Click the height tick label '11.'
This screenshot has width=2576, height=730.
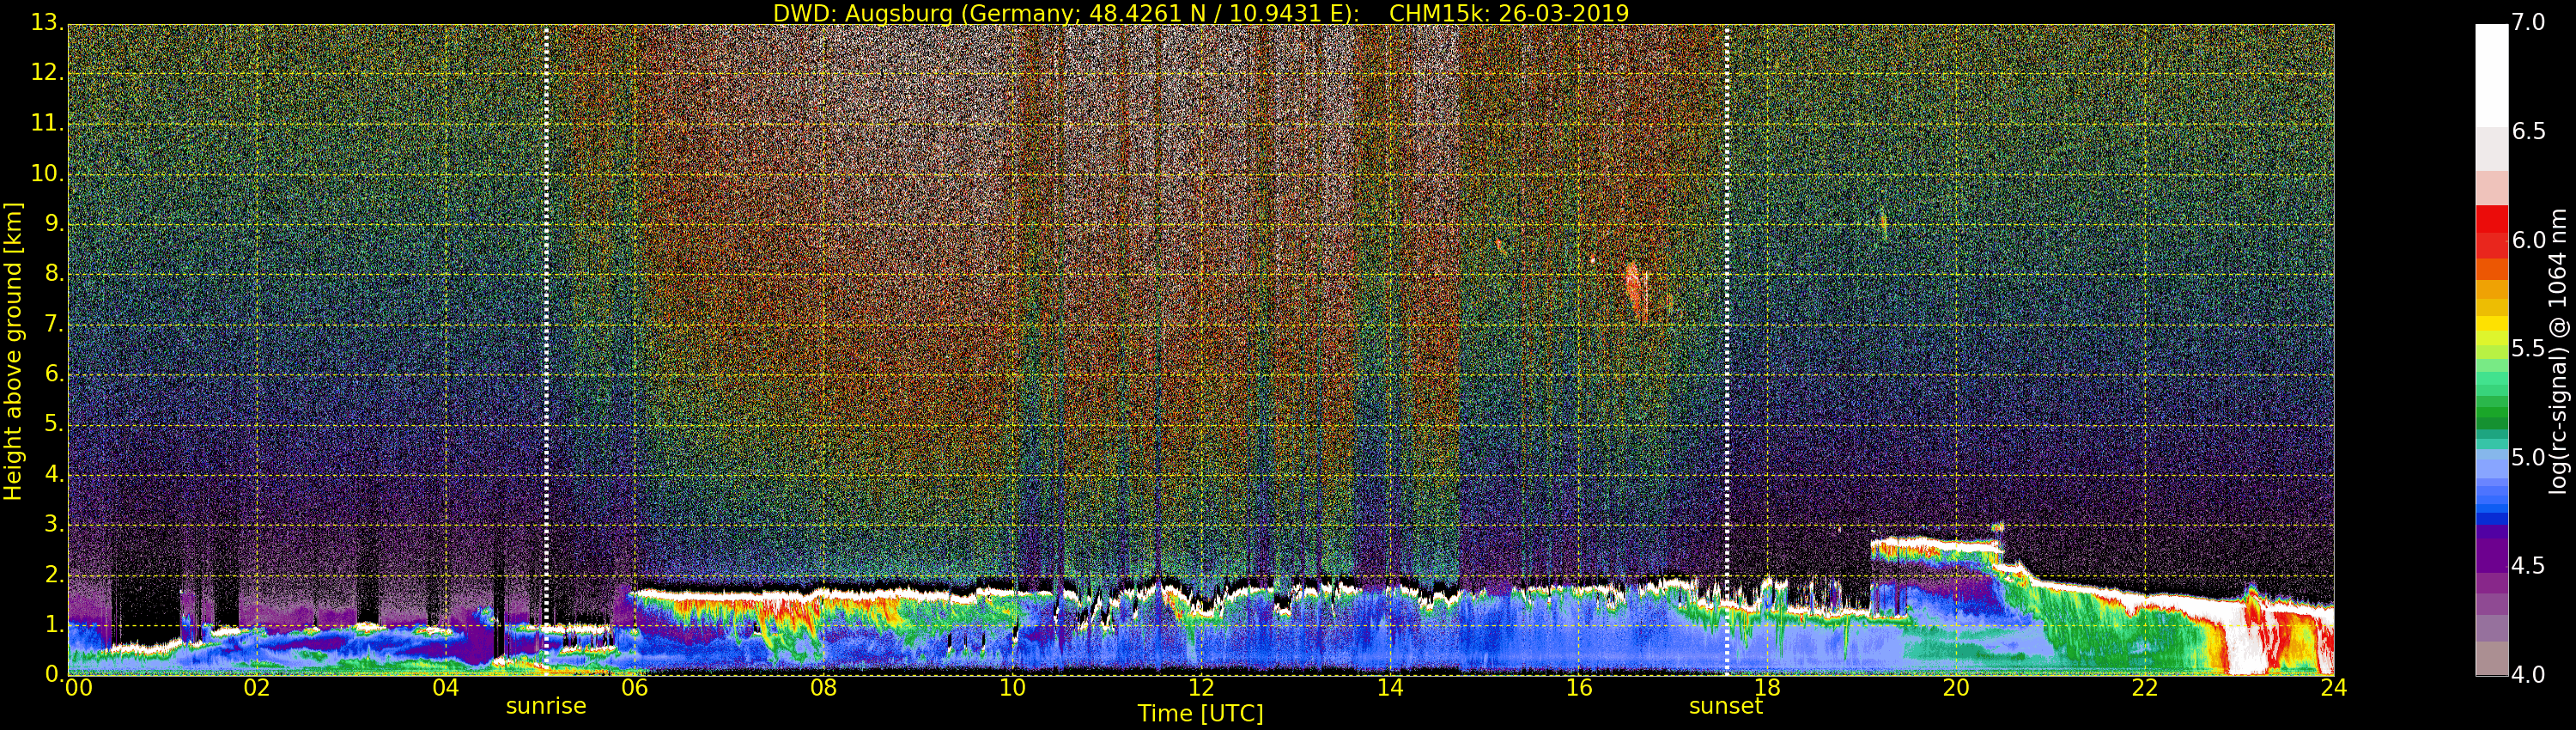(x=47, y=123)
